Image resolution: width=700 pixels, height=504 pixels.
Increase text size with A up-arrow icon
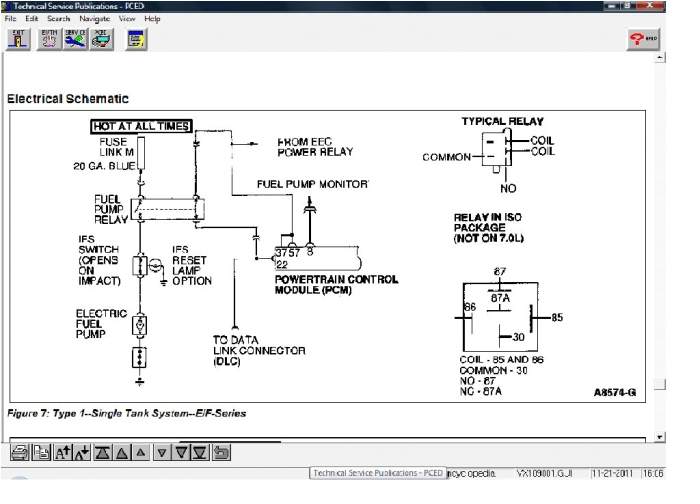(x=61, y=453)
